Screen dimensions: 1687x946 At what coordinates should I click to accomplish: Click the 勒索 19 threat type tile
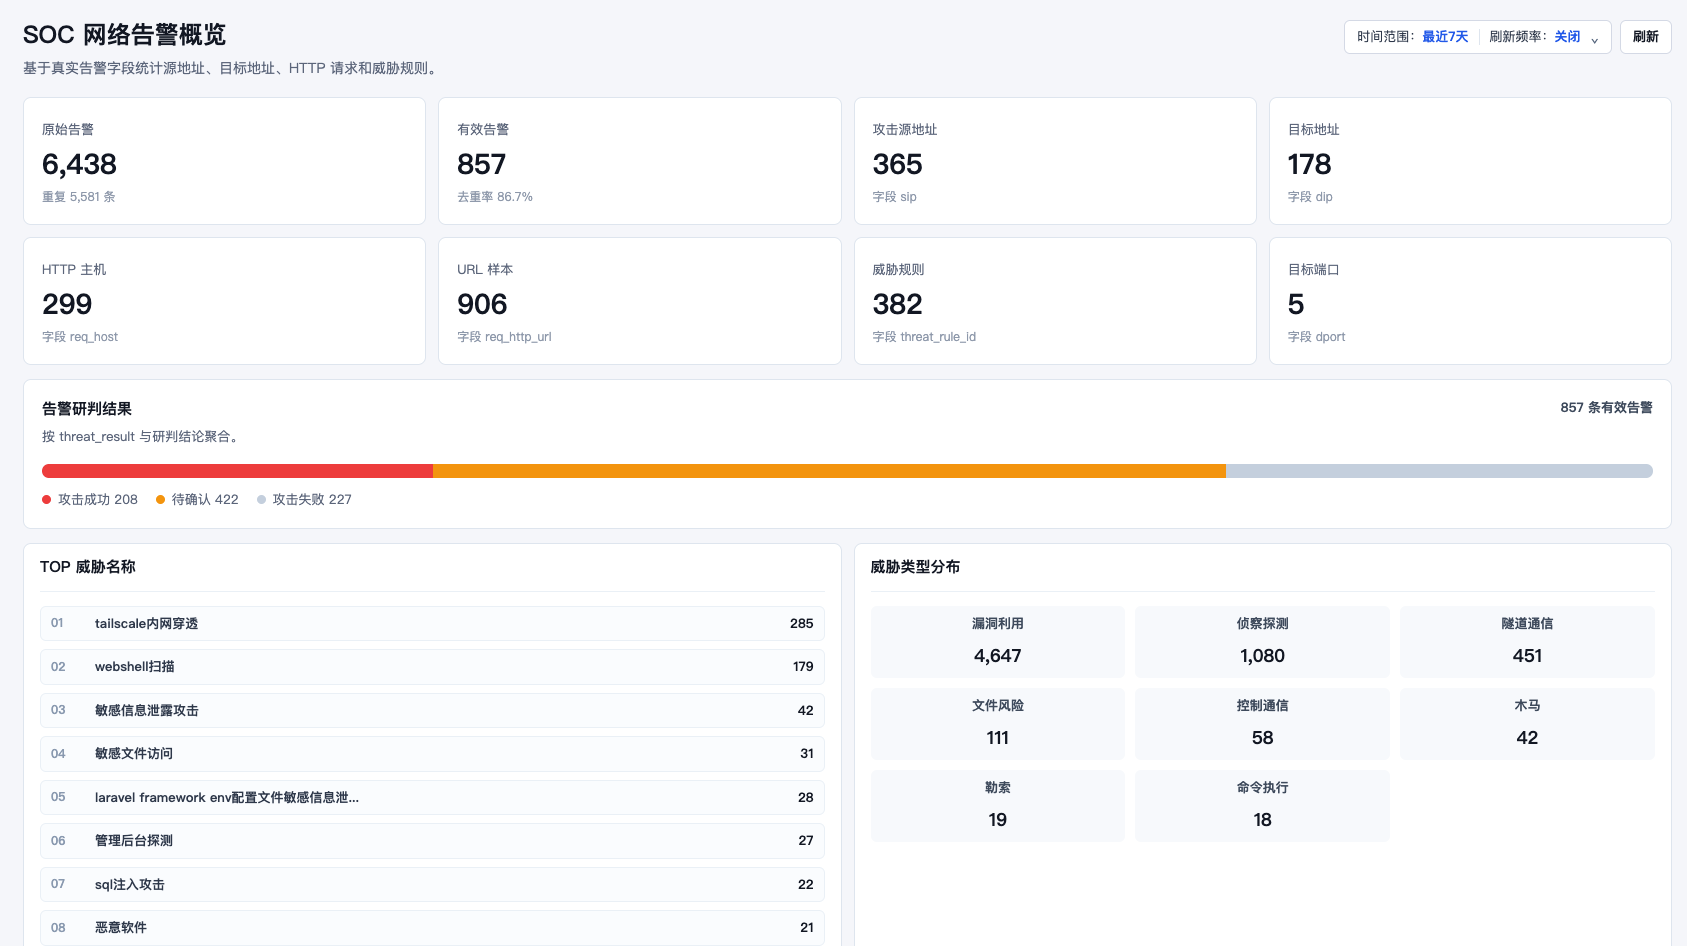[998, 806]
